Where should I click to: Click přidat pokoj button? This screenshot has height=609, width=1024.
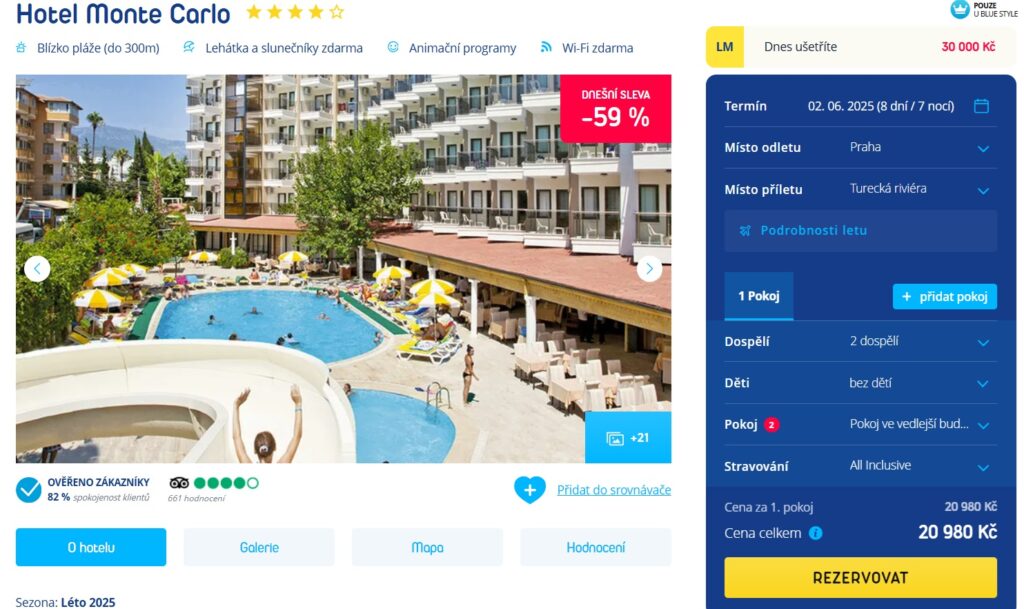(944, 296)
